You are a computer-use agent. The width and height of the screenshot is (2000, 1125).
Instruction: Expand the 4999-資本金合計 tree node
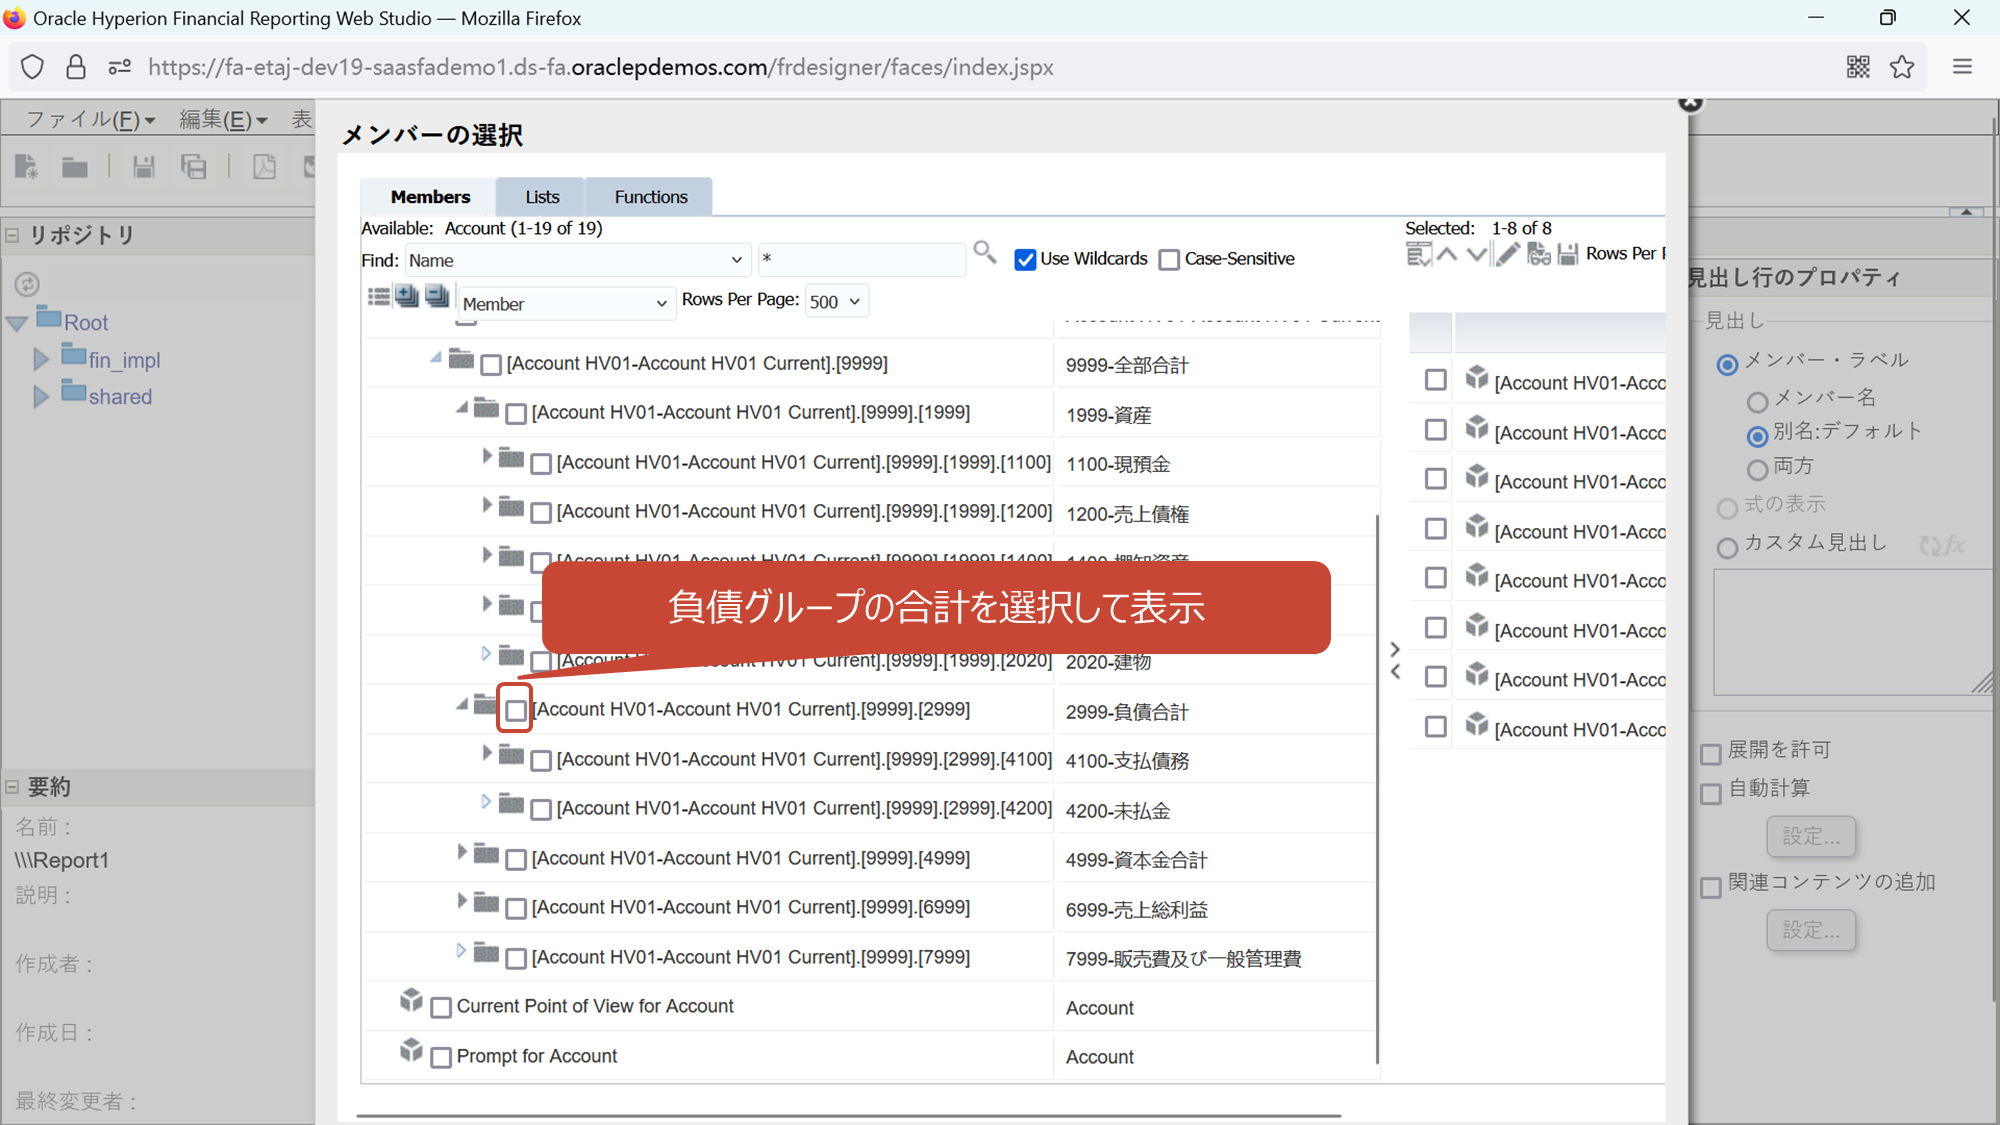pos(462,852)
